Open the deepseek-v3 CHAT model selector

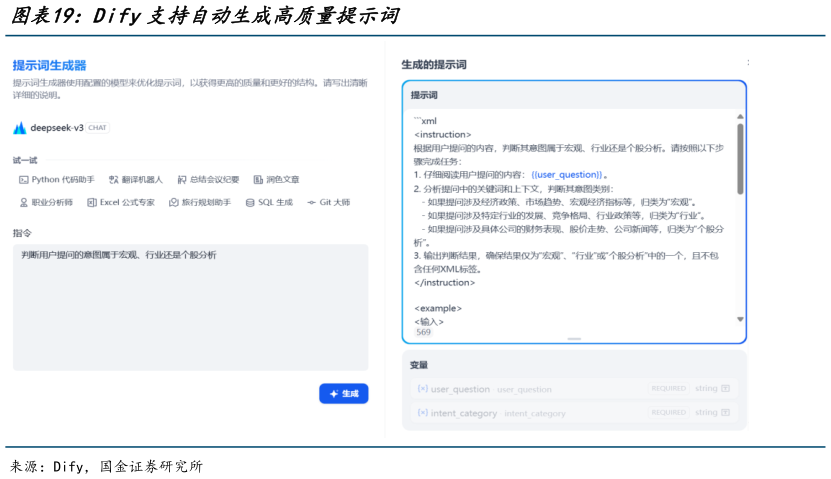(61, 128)
